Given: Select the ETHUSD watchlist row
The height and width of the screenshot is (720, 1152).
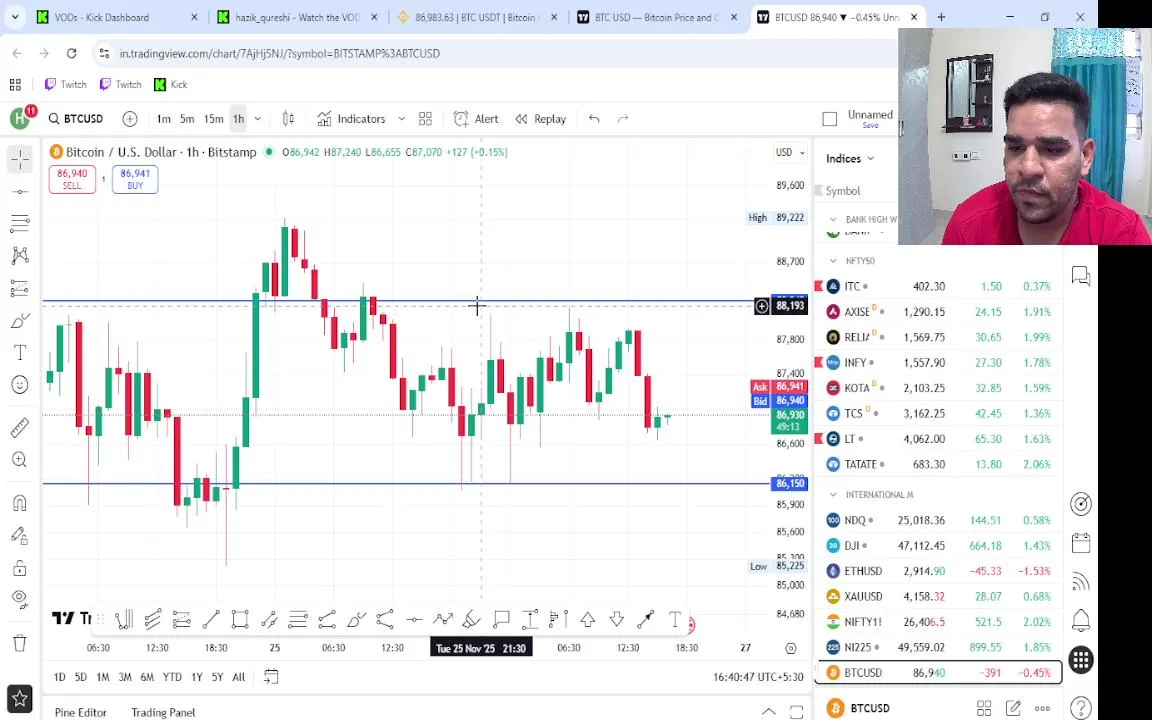Looking at the screenshot, I should [x=938, y=571].
